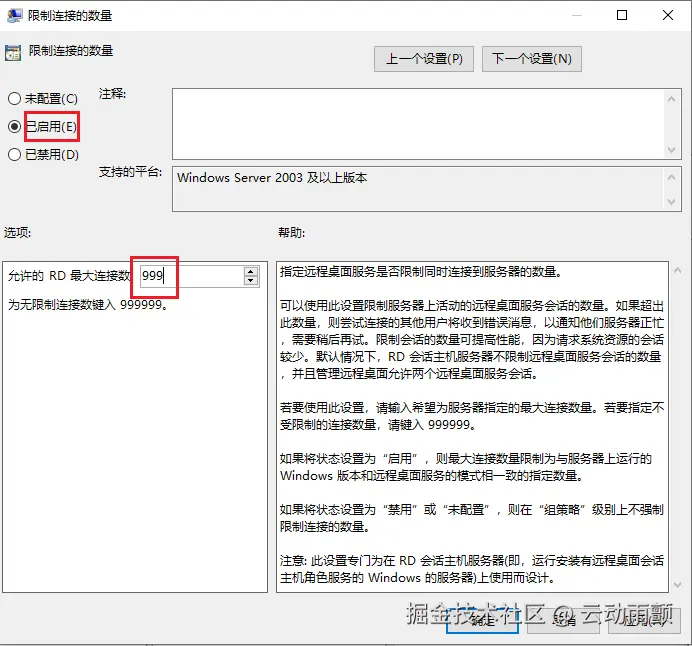Click supported platforms box scroll-down arrow
The width and height of the screenshot is (692, 646).
[672, 202]
